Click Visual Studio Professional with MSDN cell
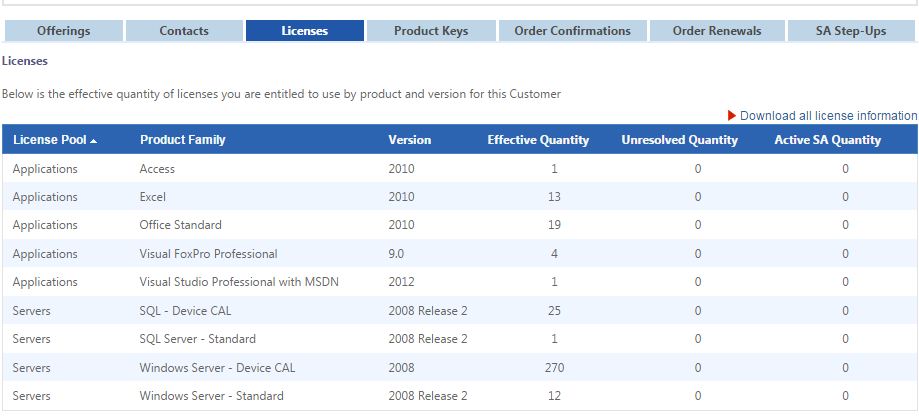 [x=239, y=282]
